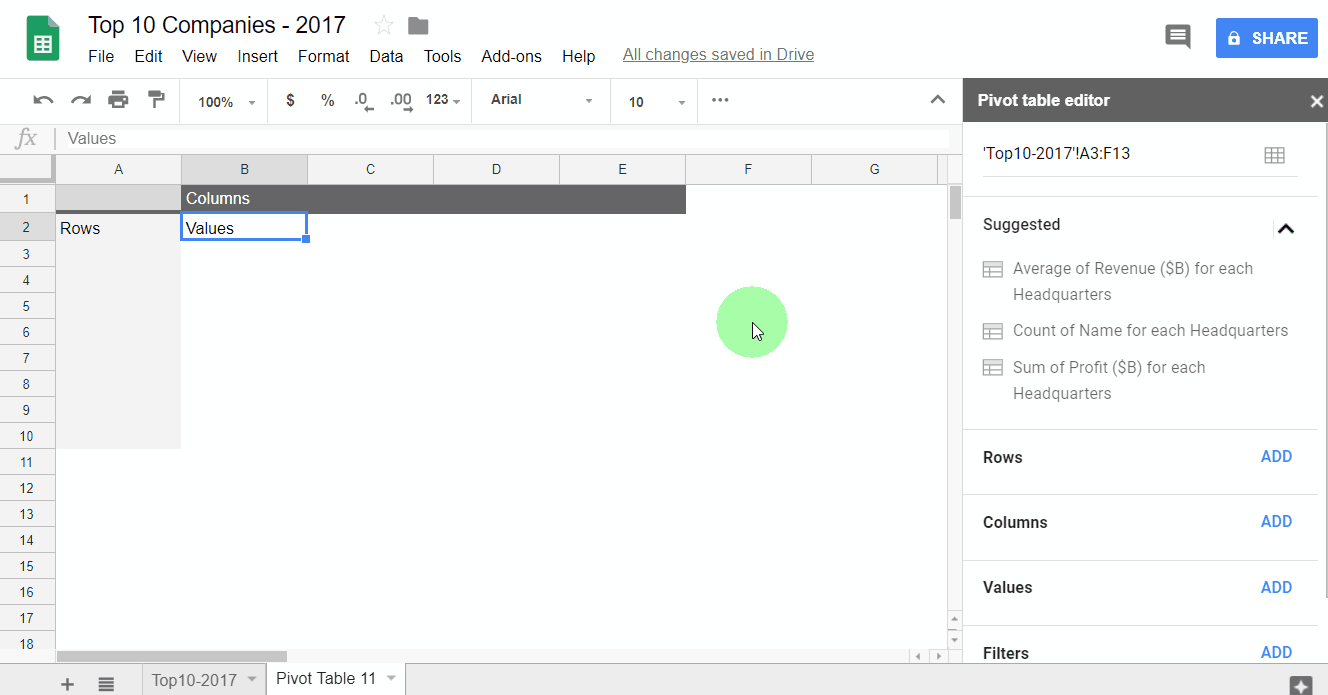Click the select data range grid icon

[1274, 155]
